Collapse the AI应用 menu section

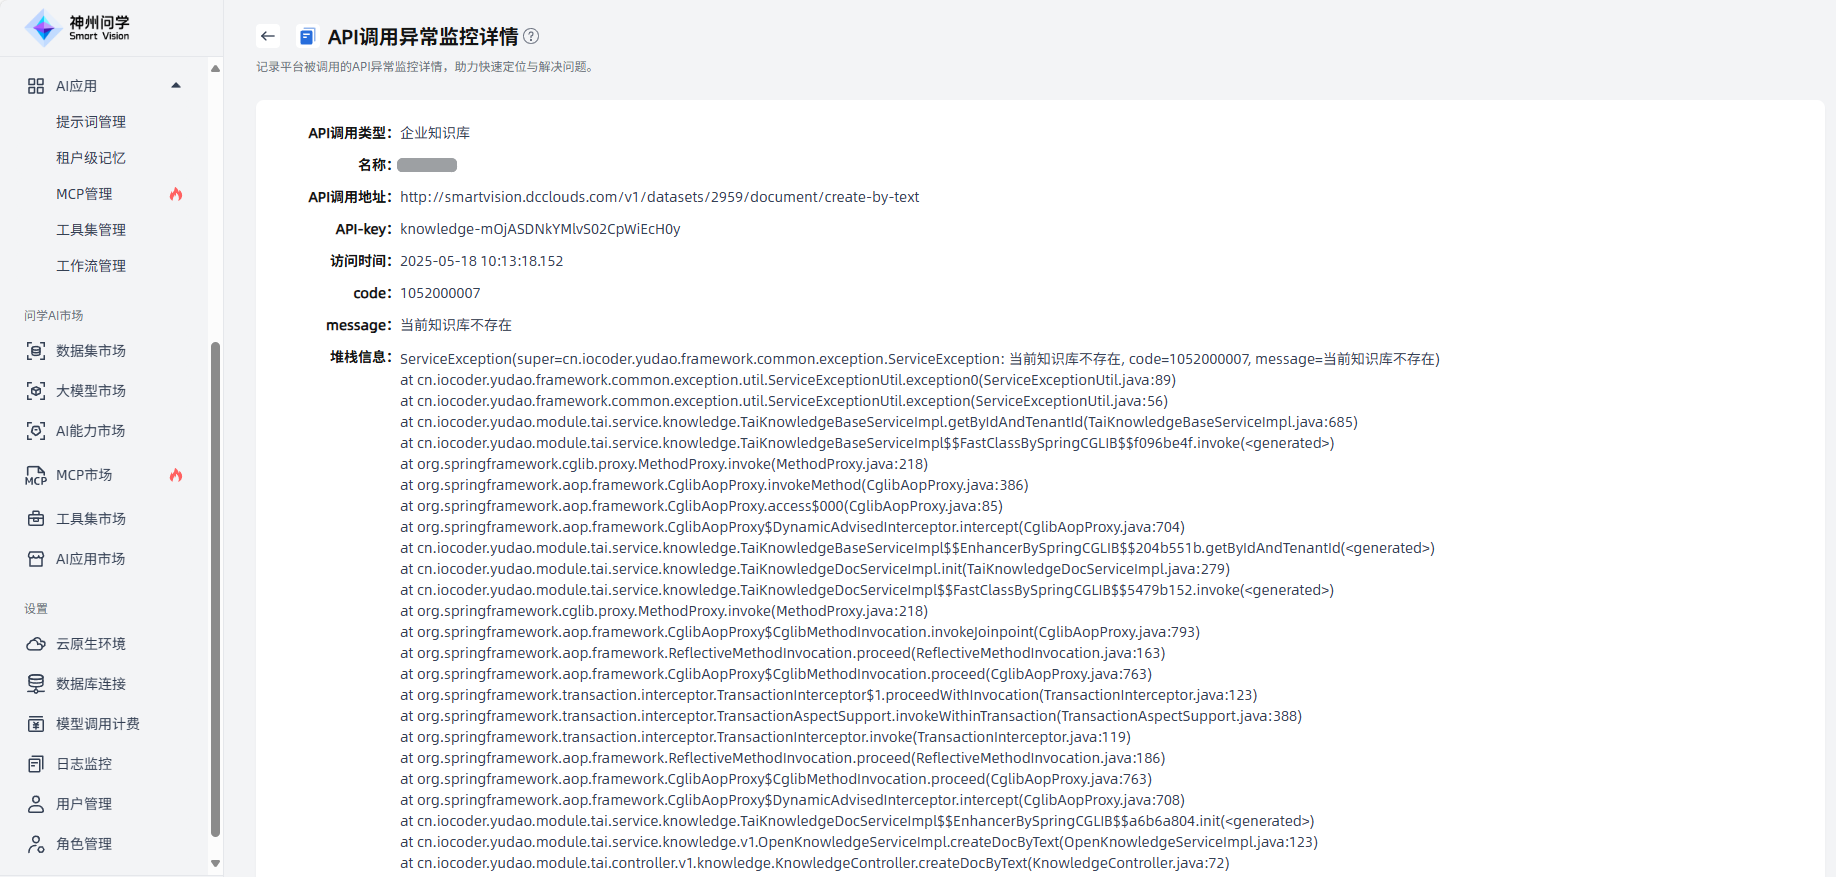pos(176,86)
